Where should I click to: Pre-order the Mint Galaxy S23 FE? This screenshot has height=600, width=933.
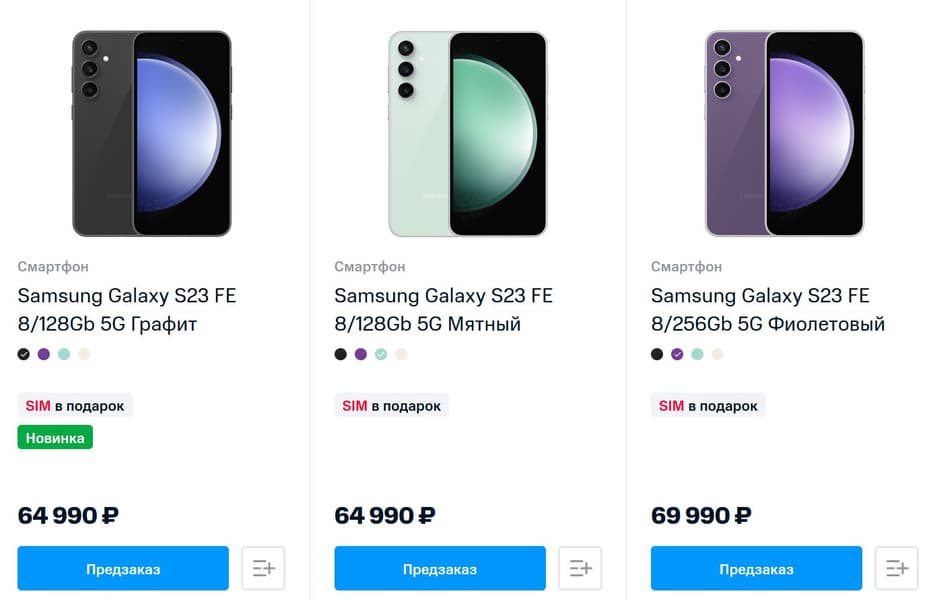coord(440,568)
